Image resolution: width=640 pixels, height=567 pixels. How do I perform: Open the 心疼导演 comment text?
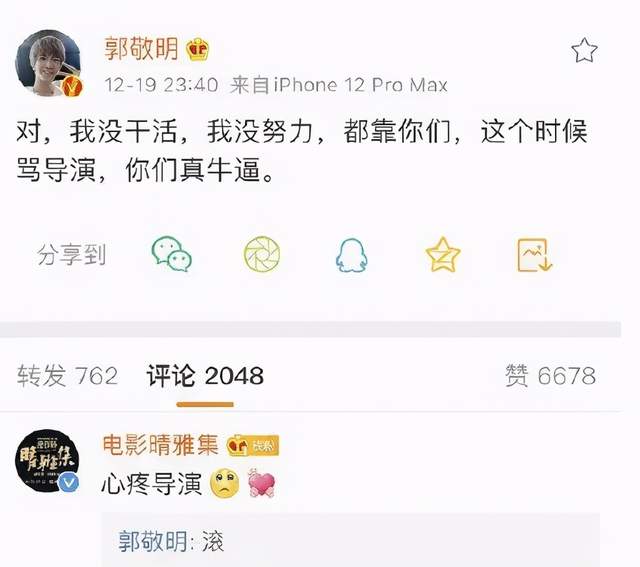[x=152, y=485]
